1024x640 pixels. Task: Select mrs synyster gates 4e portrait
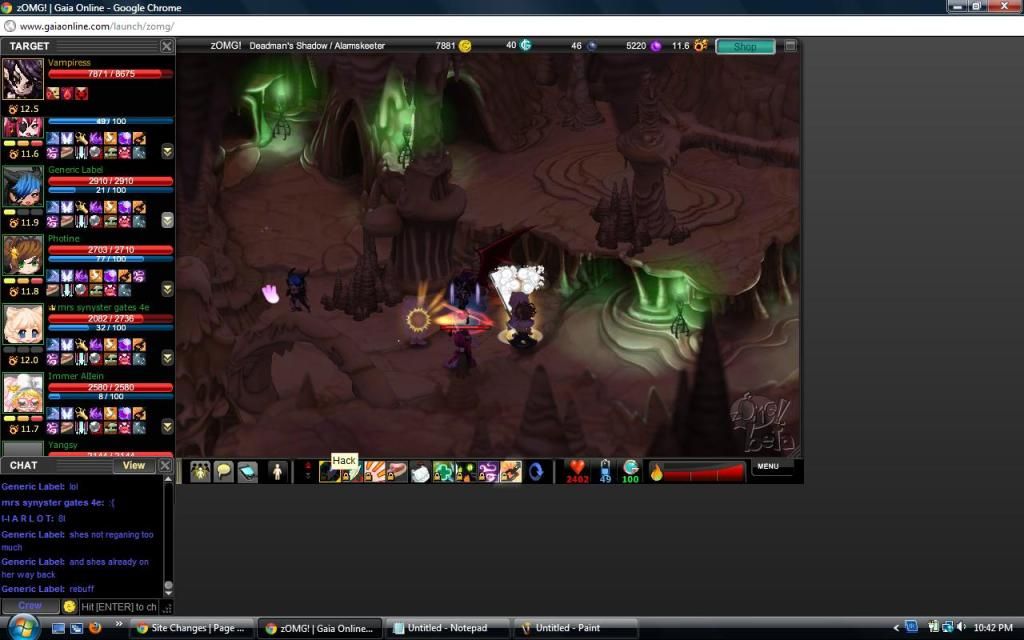pyautogui.click(x=23, y=324)
